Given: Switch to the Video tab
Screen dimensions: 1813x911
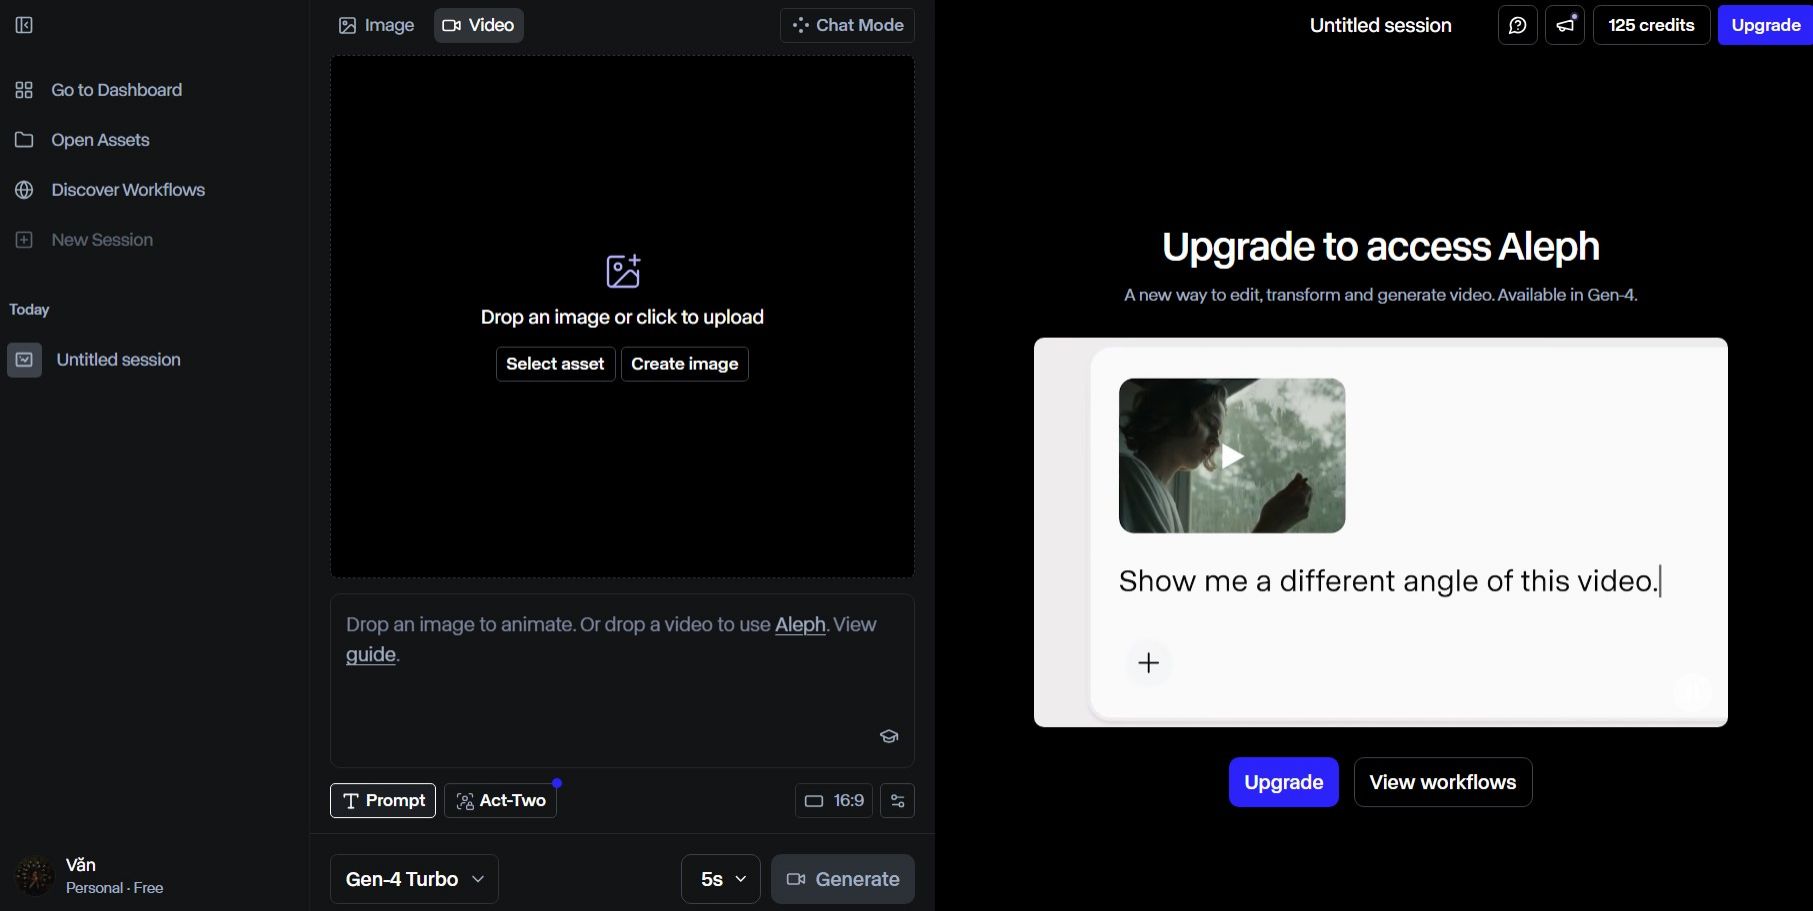Looking at the screenshot, I should pos(478,25).
